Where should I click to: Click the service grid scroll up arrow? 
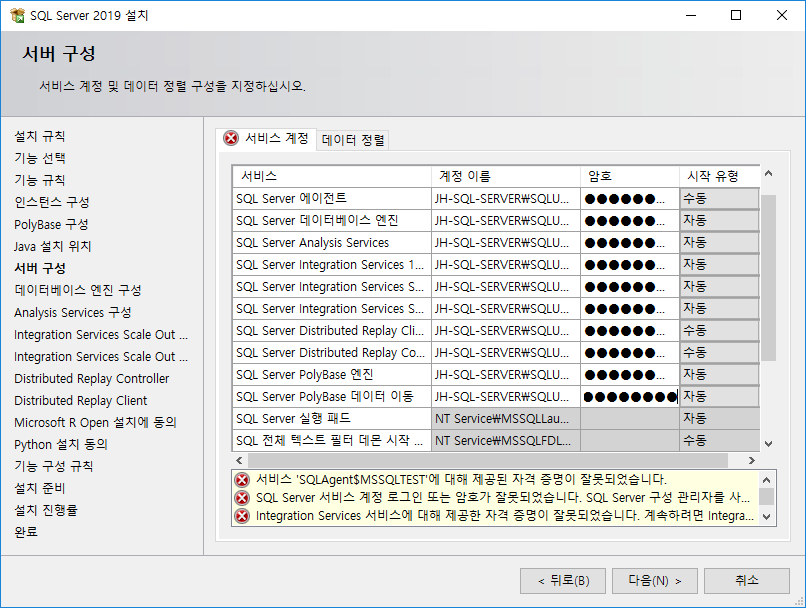coord(768,174)
